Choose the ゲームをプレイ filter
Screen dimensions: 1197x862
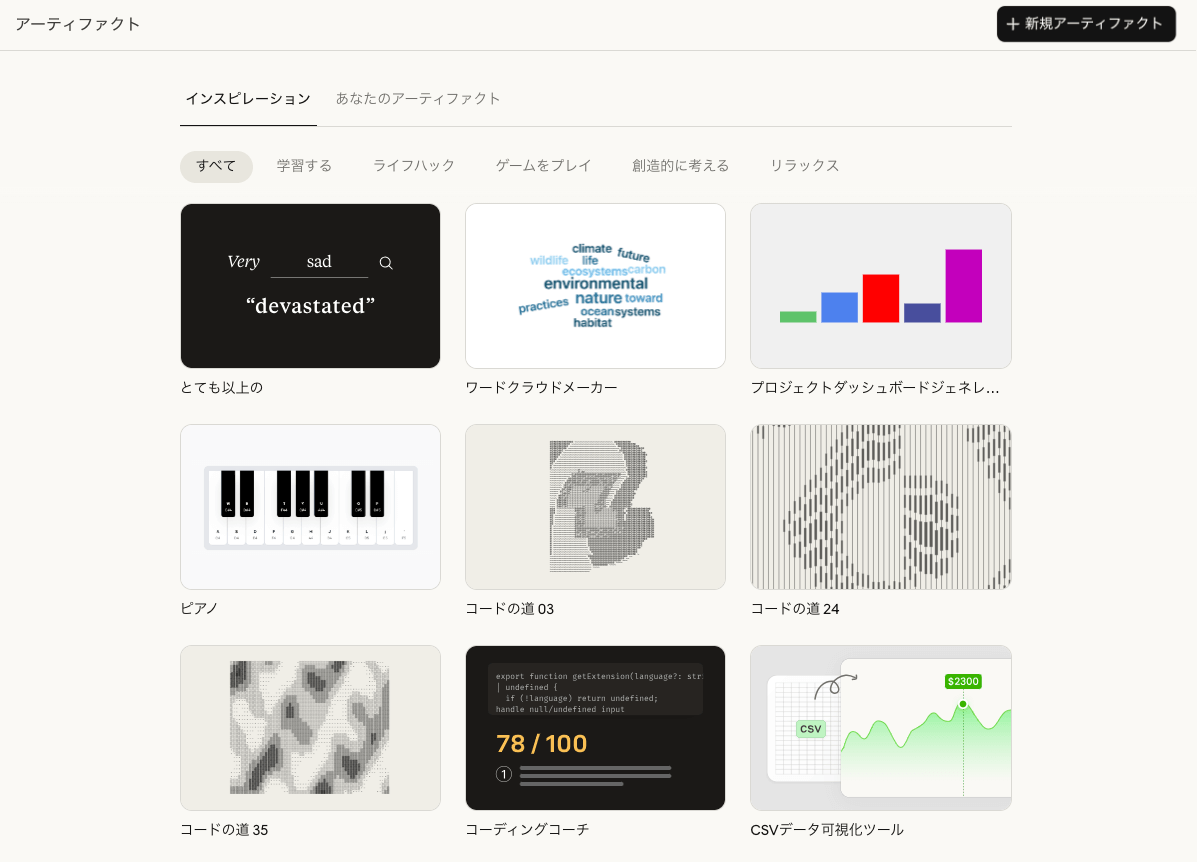pyautogui.click(x=543, y=166)
